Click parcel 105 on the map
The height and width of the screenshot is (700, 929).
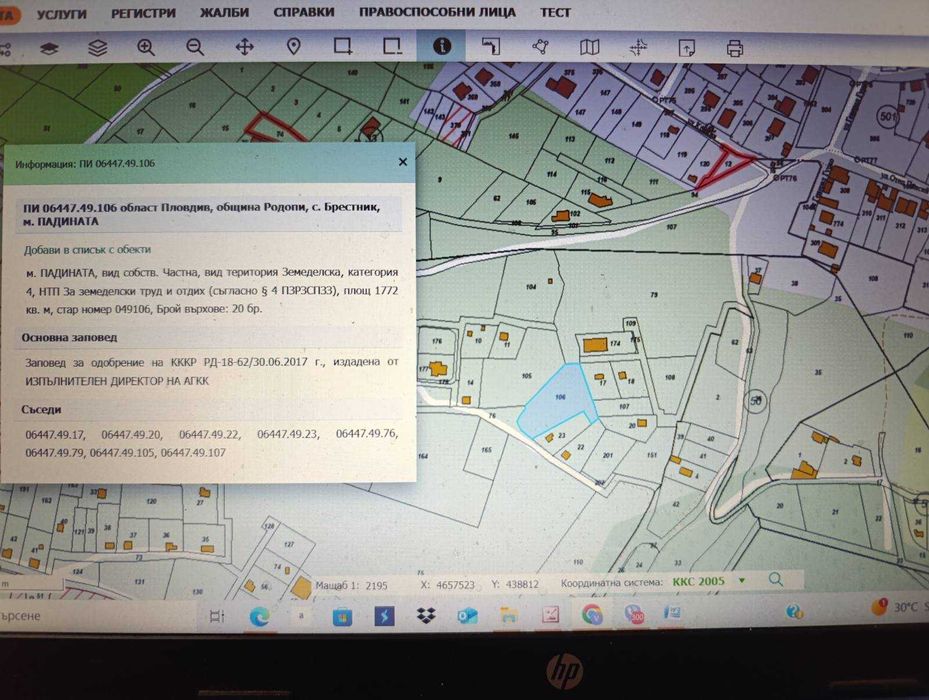point(526,376)
